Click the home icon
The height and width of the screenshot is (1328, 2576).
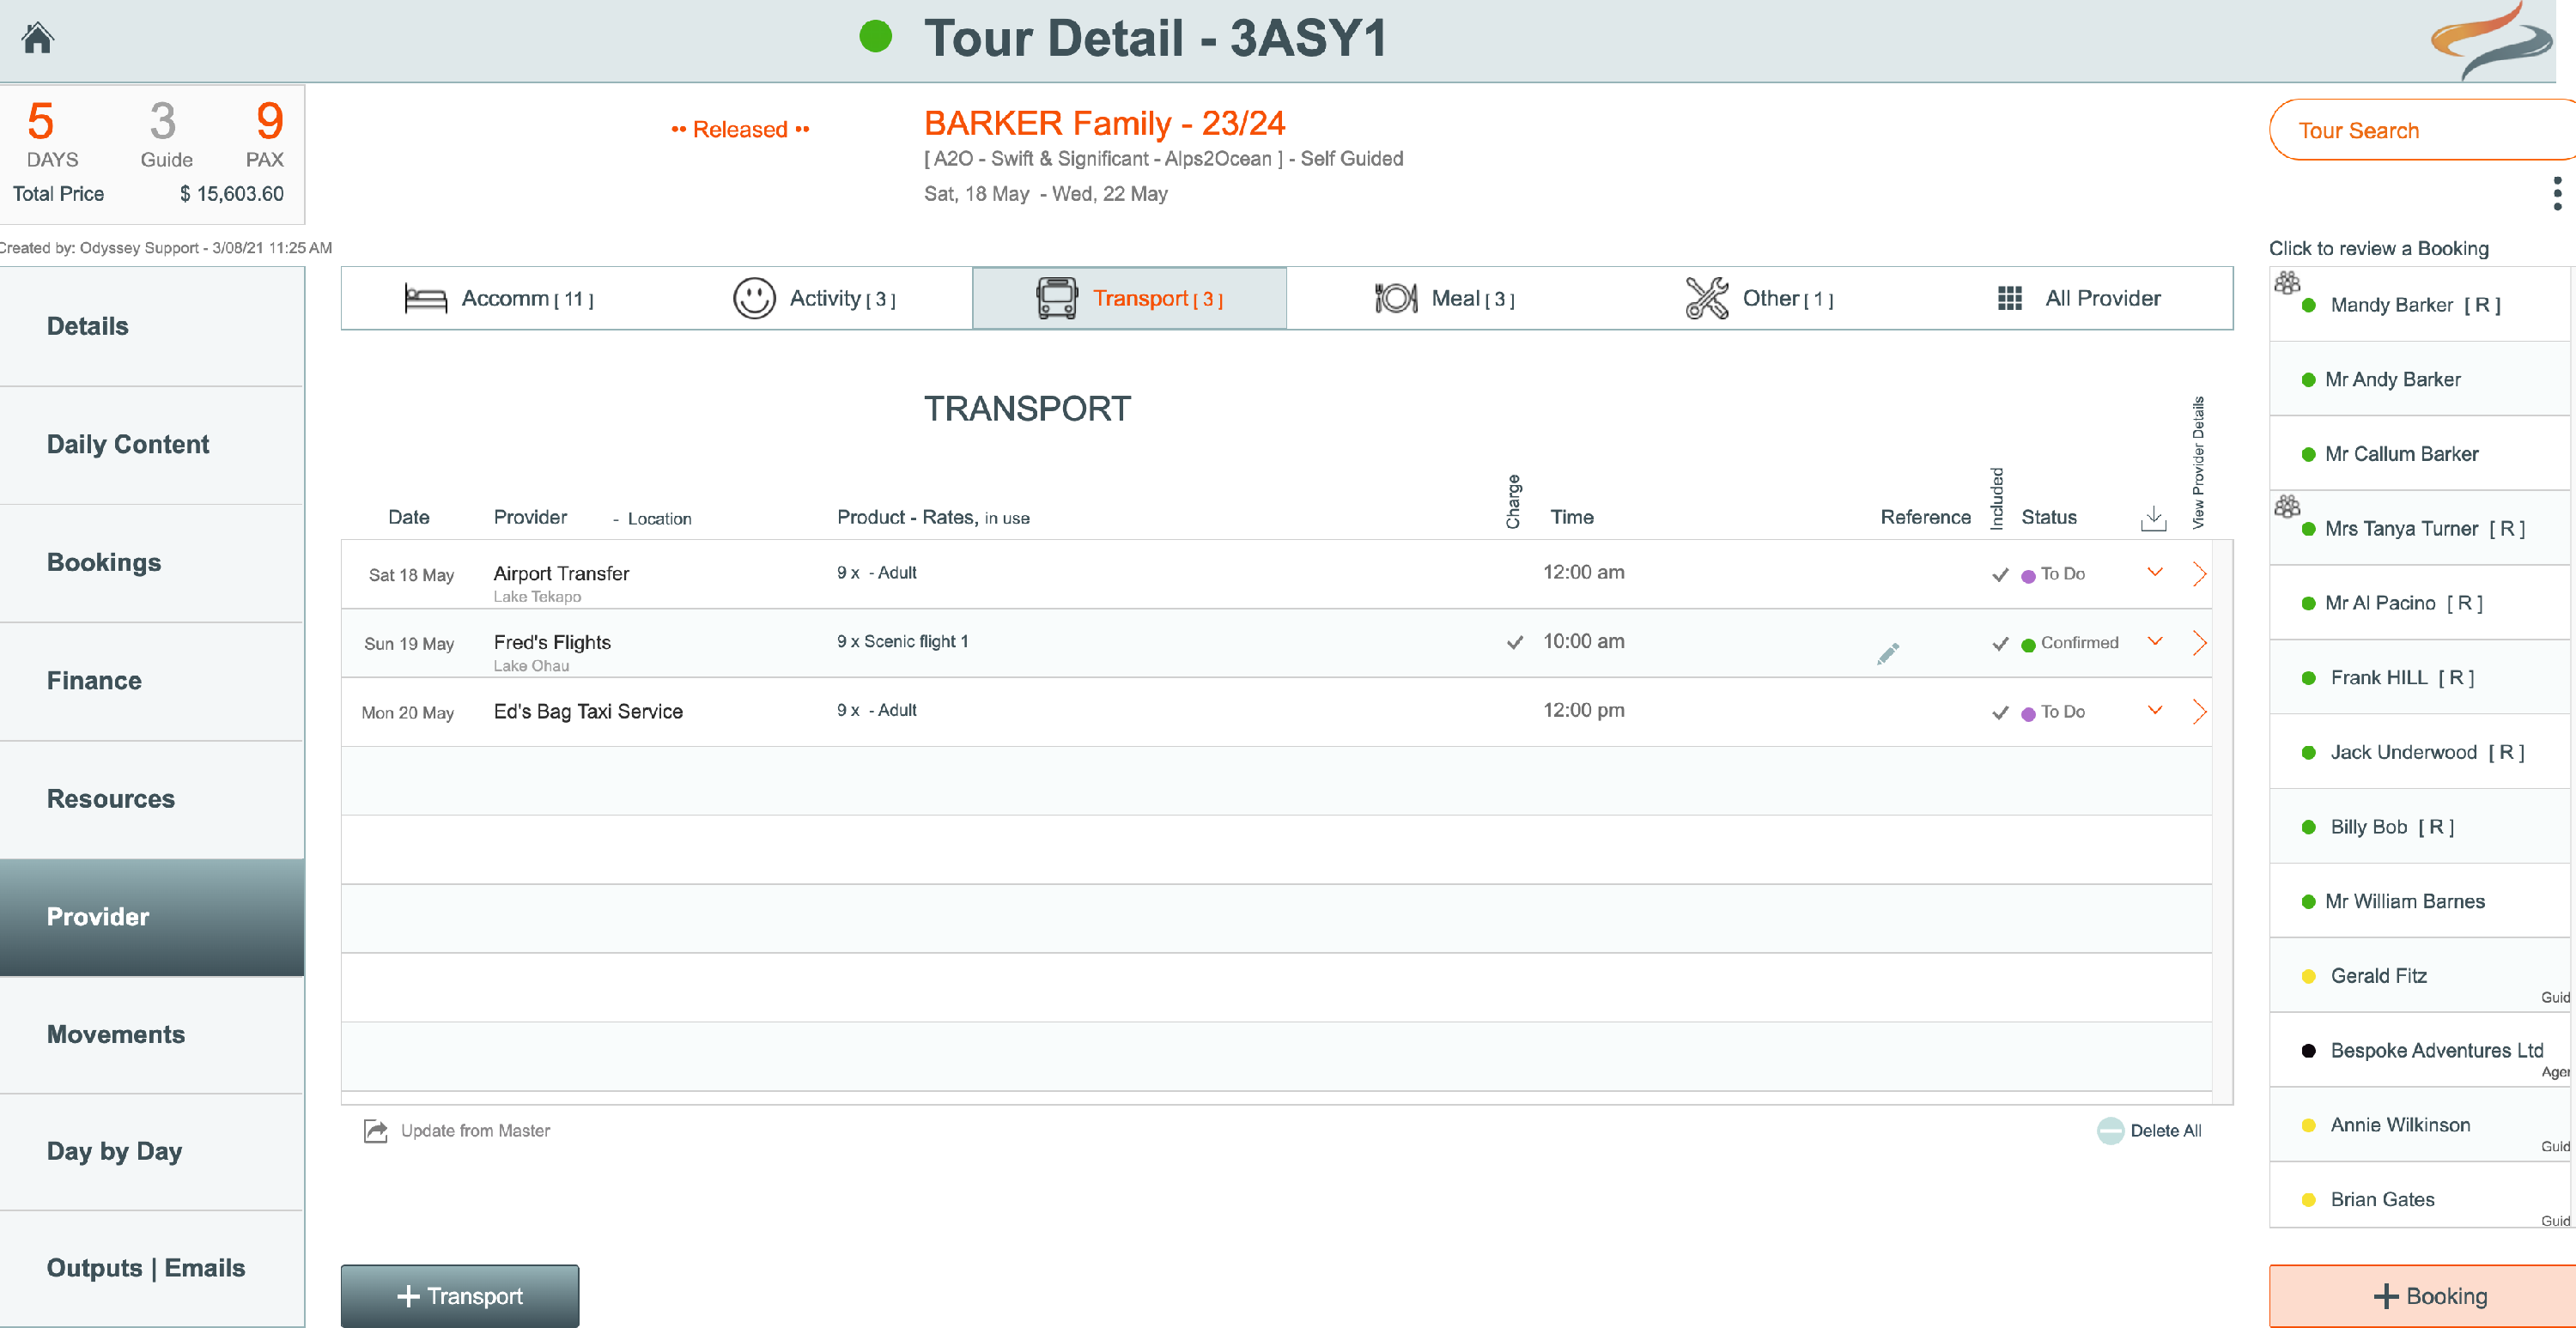coord(38,38)
